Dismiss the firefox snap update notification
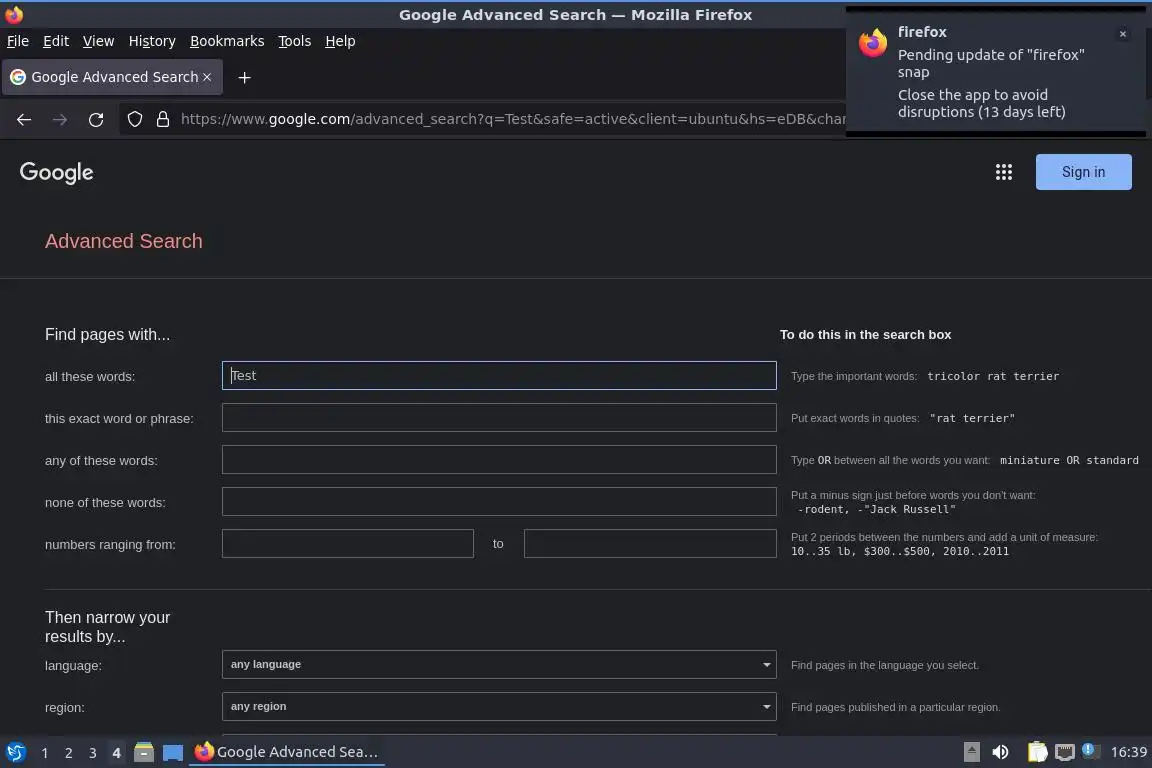The width and height of the screenshot is (1152, 768). point(1123,34)
